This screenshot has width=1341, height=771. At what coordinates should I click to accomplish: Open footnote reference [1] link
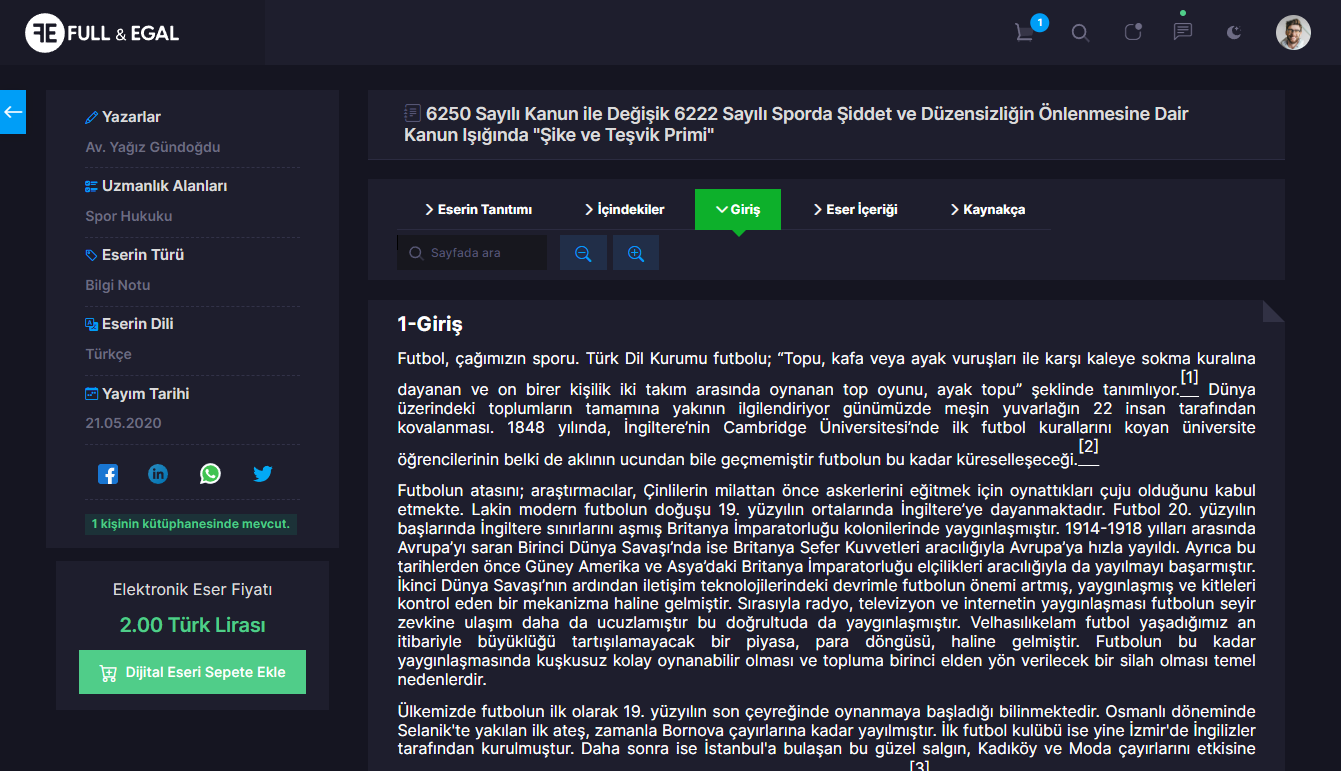click(x=1189, y=379)
